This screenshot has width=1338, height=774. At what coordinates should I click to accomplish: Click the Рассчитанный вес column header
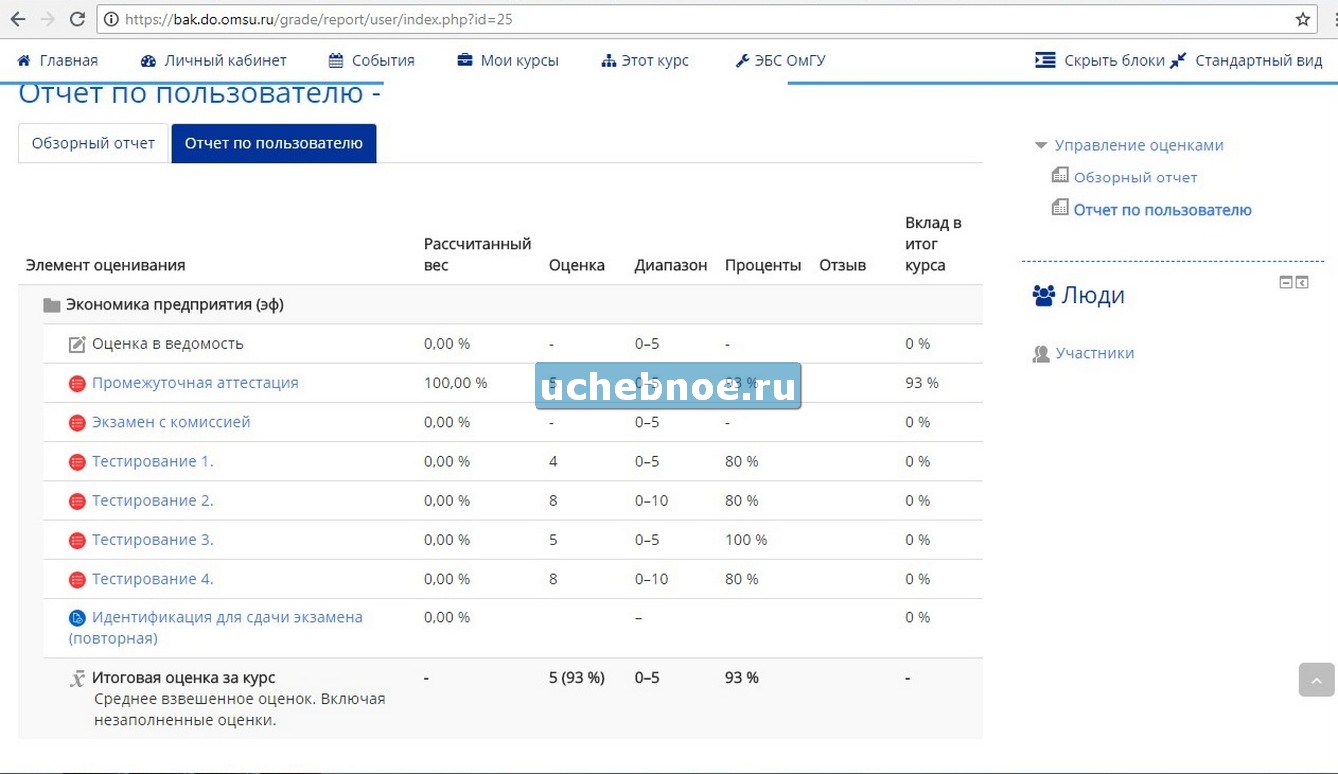tap(477, 254)
